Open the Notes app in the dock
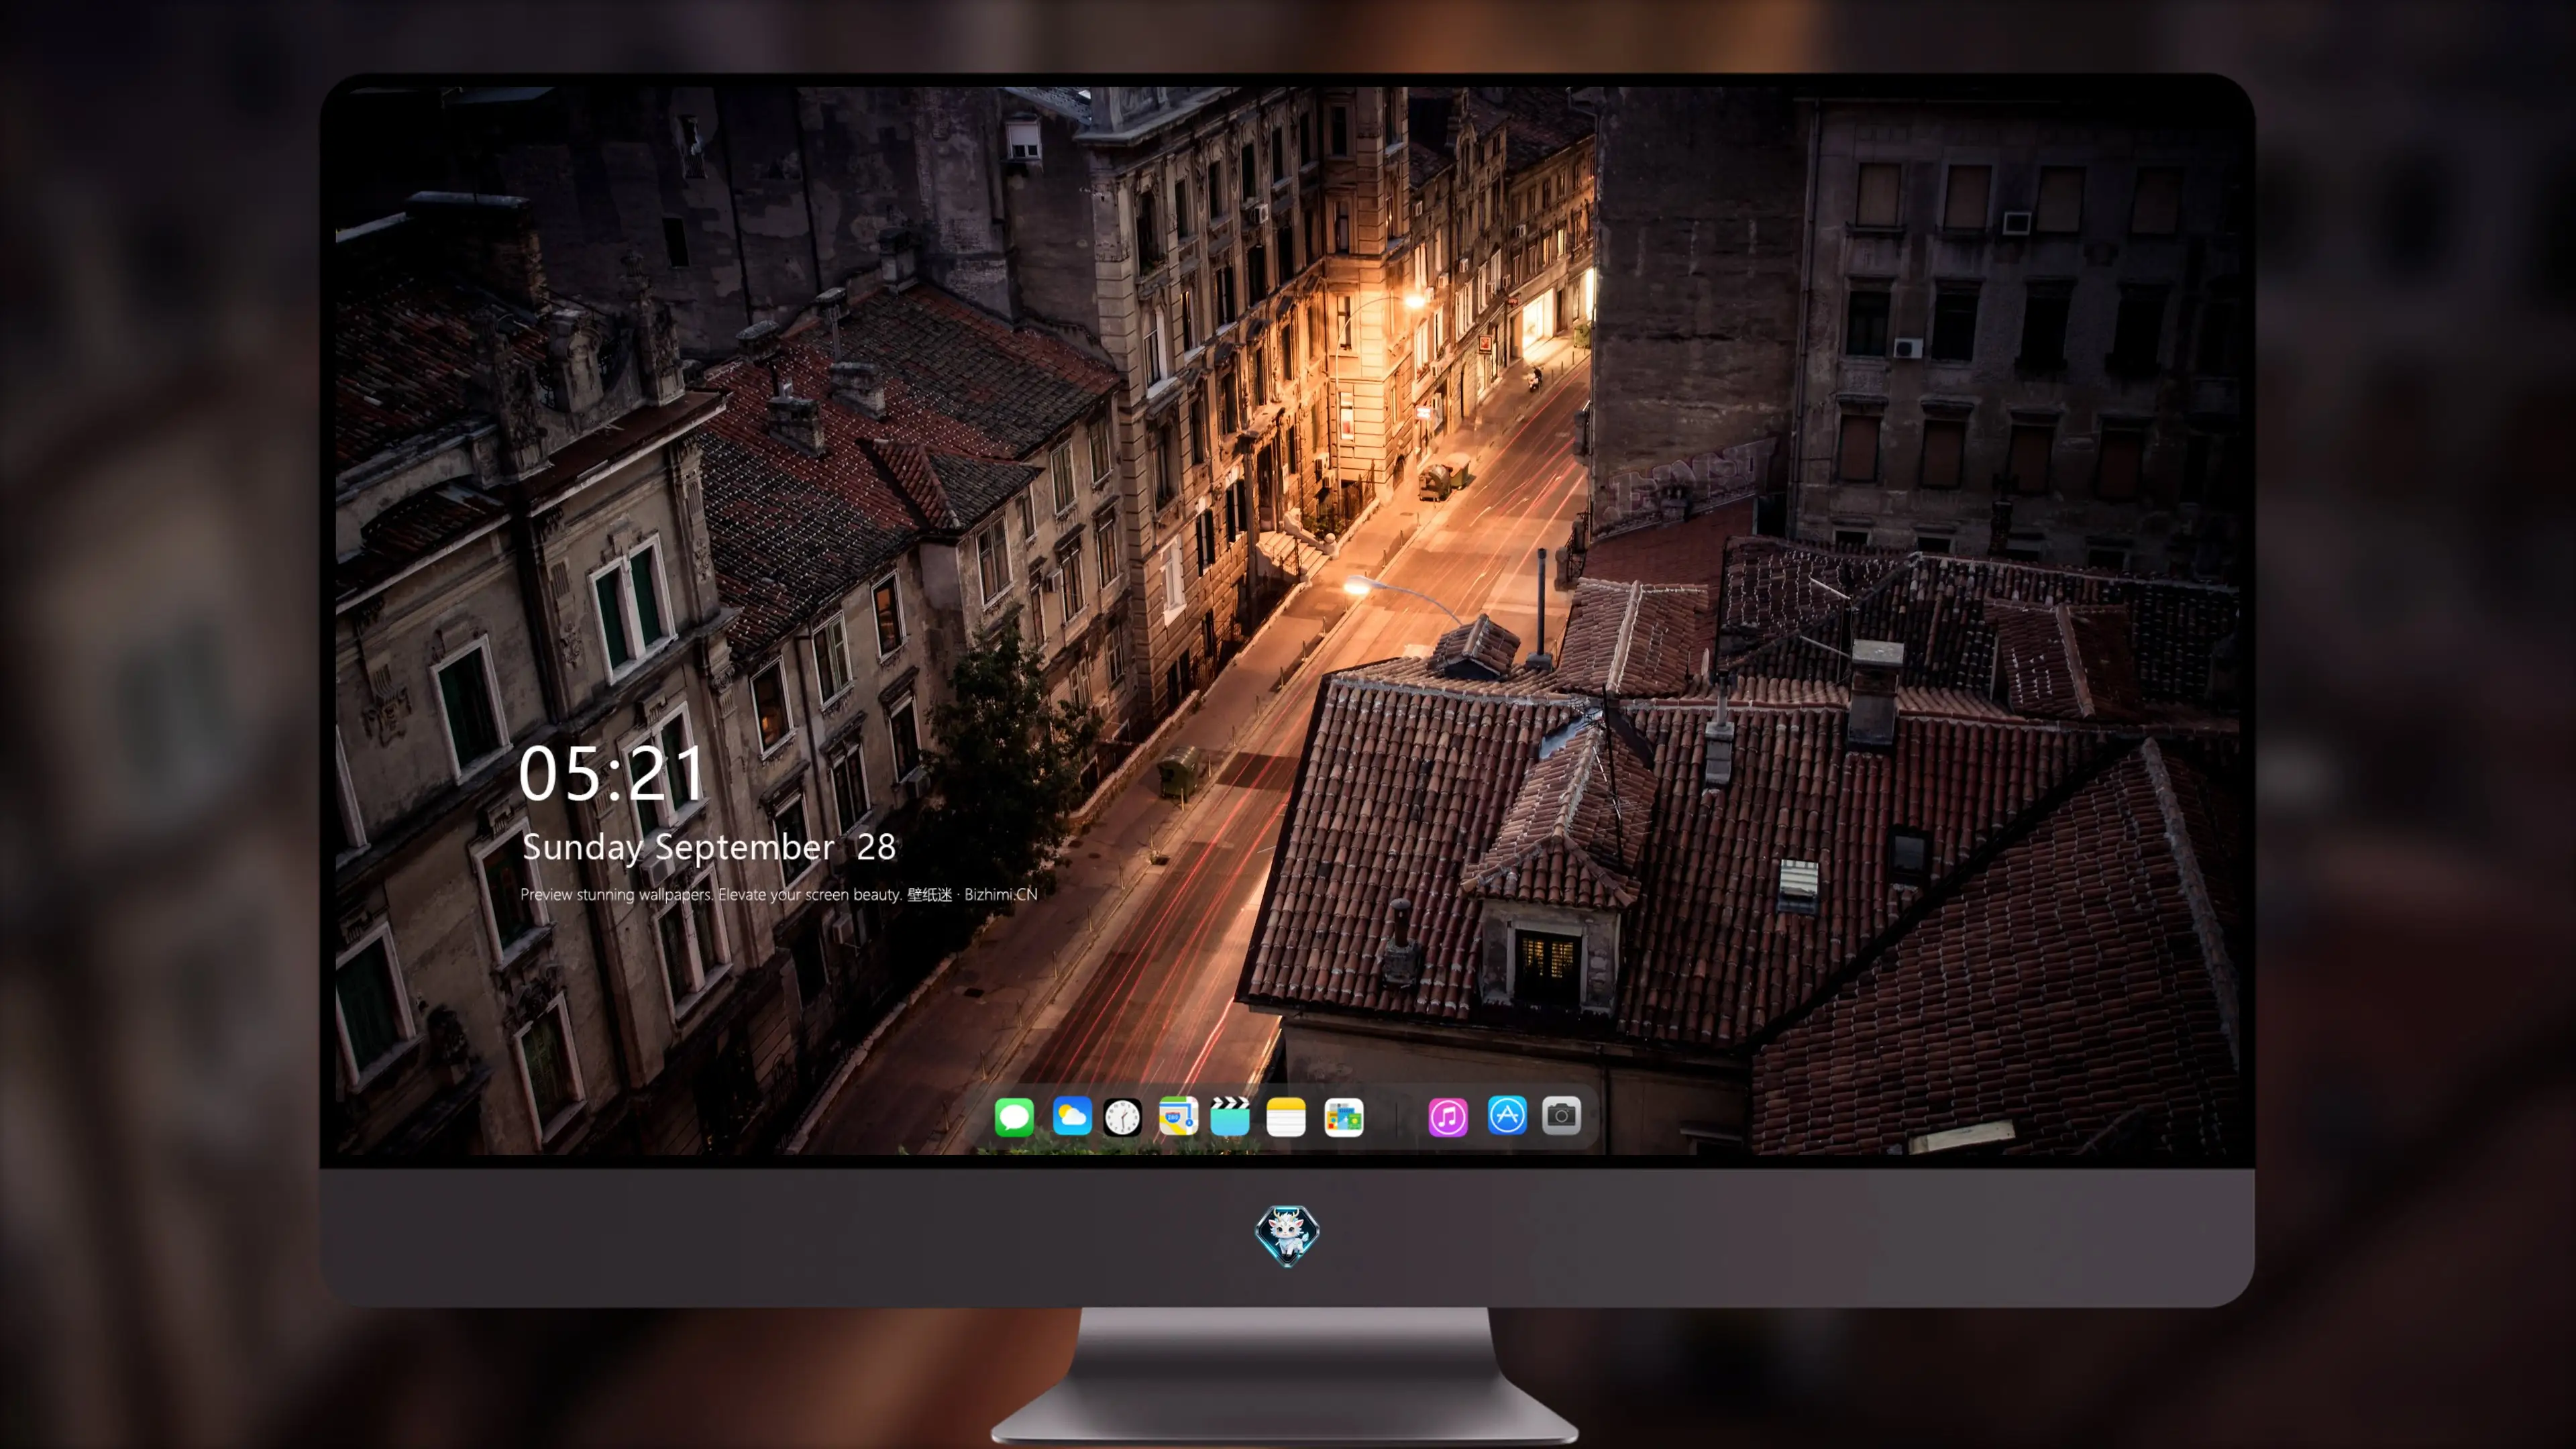The image size is (2576, 1449). click(x=1286, y=1116)
